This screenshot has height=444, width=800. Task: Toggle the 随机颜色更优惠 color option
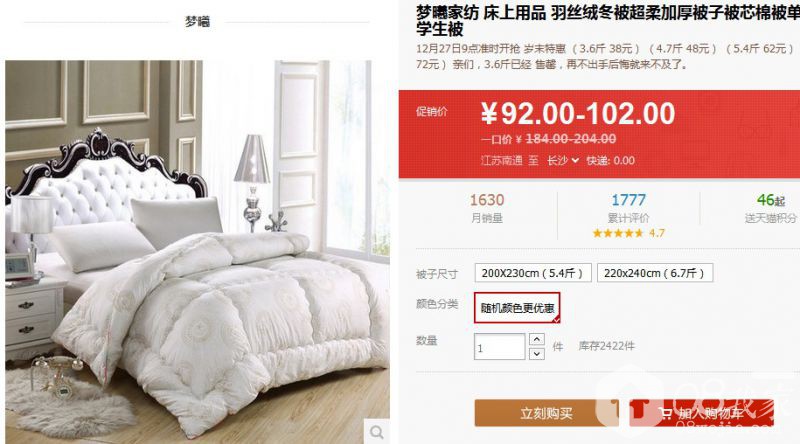coord(517,308)
